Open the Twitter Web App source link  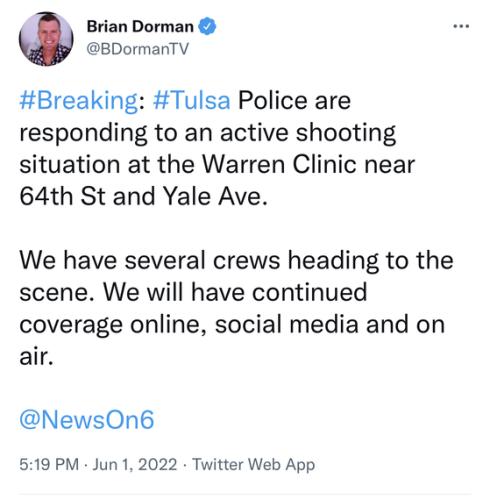[254, 464]
